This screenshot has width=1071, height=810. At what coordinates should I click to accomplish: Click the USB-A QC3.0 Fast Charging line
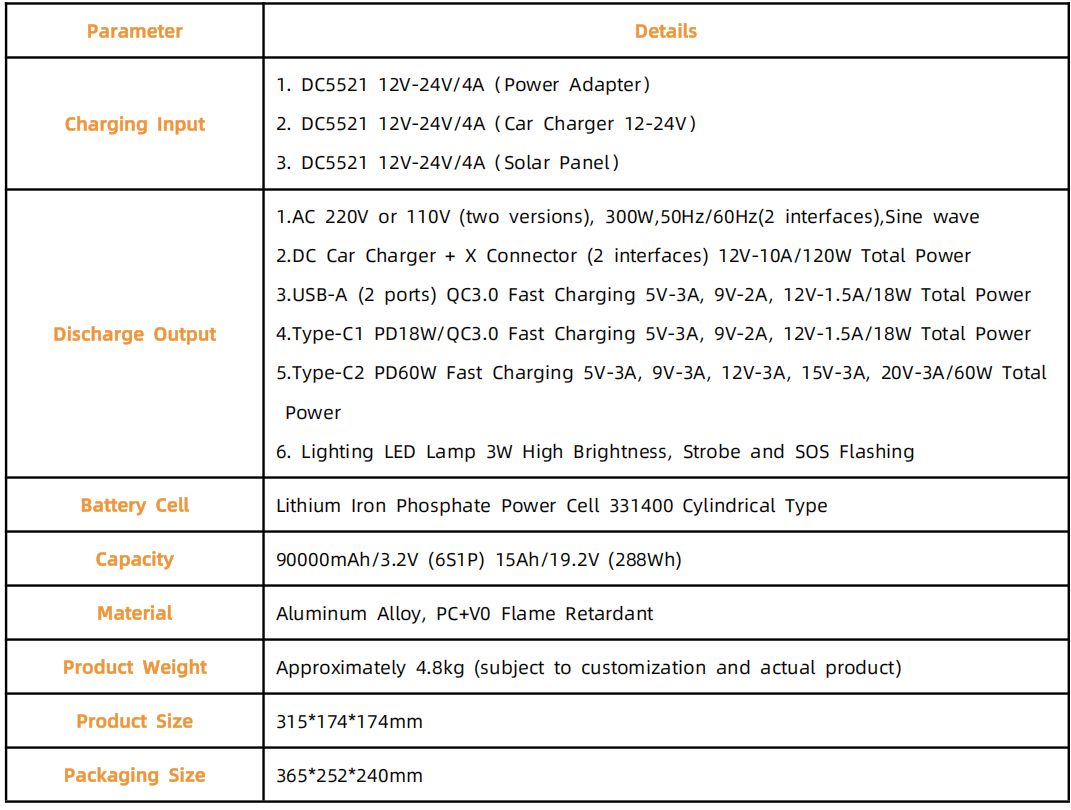tap(653, 295)
